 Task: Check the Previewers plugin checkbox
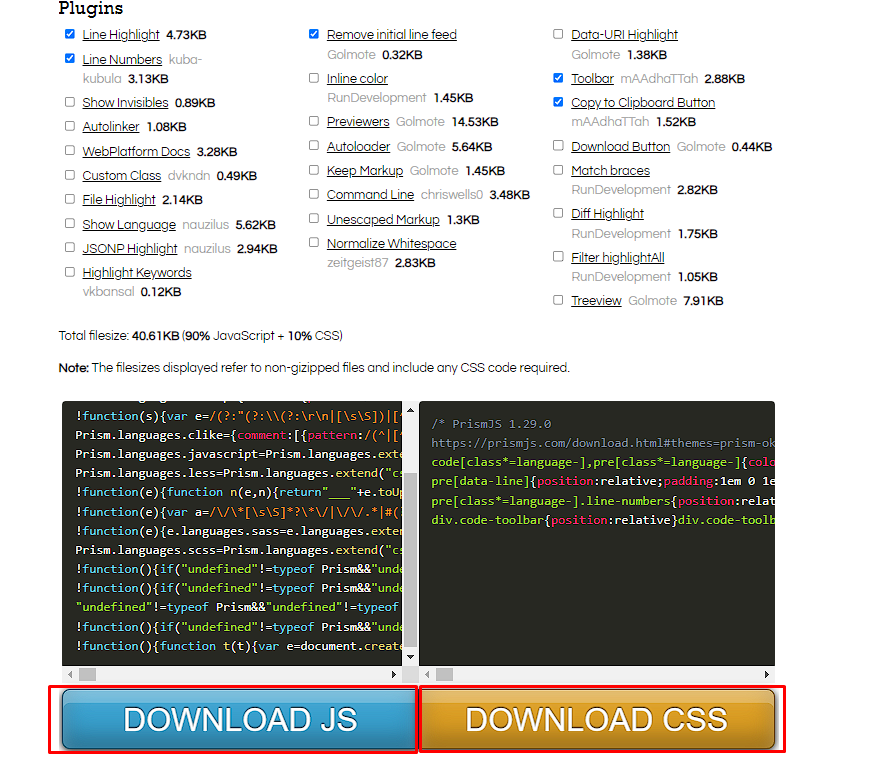pyautogui.click(x=314, y=121)
